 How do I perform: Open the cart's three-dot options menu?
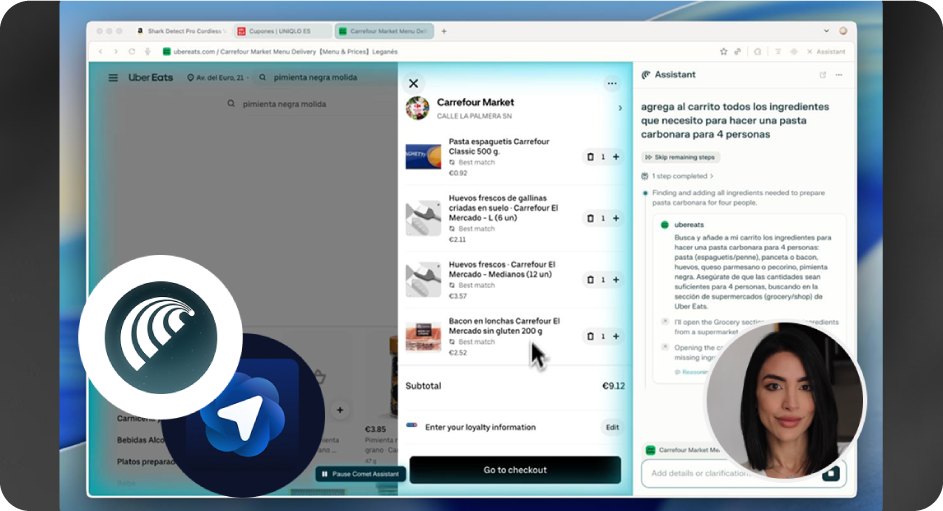[612, 83]
